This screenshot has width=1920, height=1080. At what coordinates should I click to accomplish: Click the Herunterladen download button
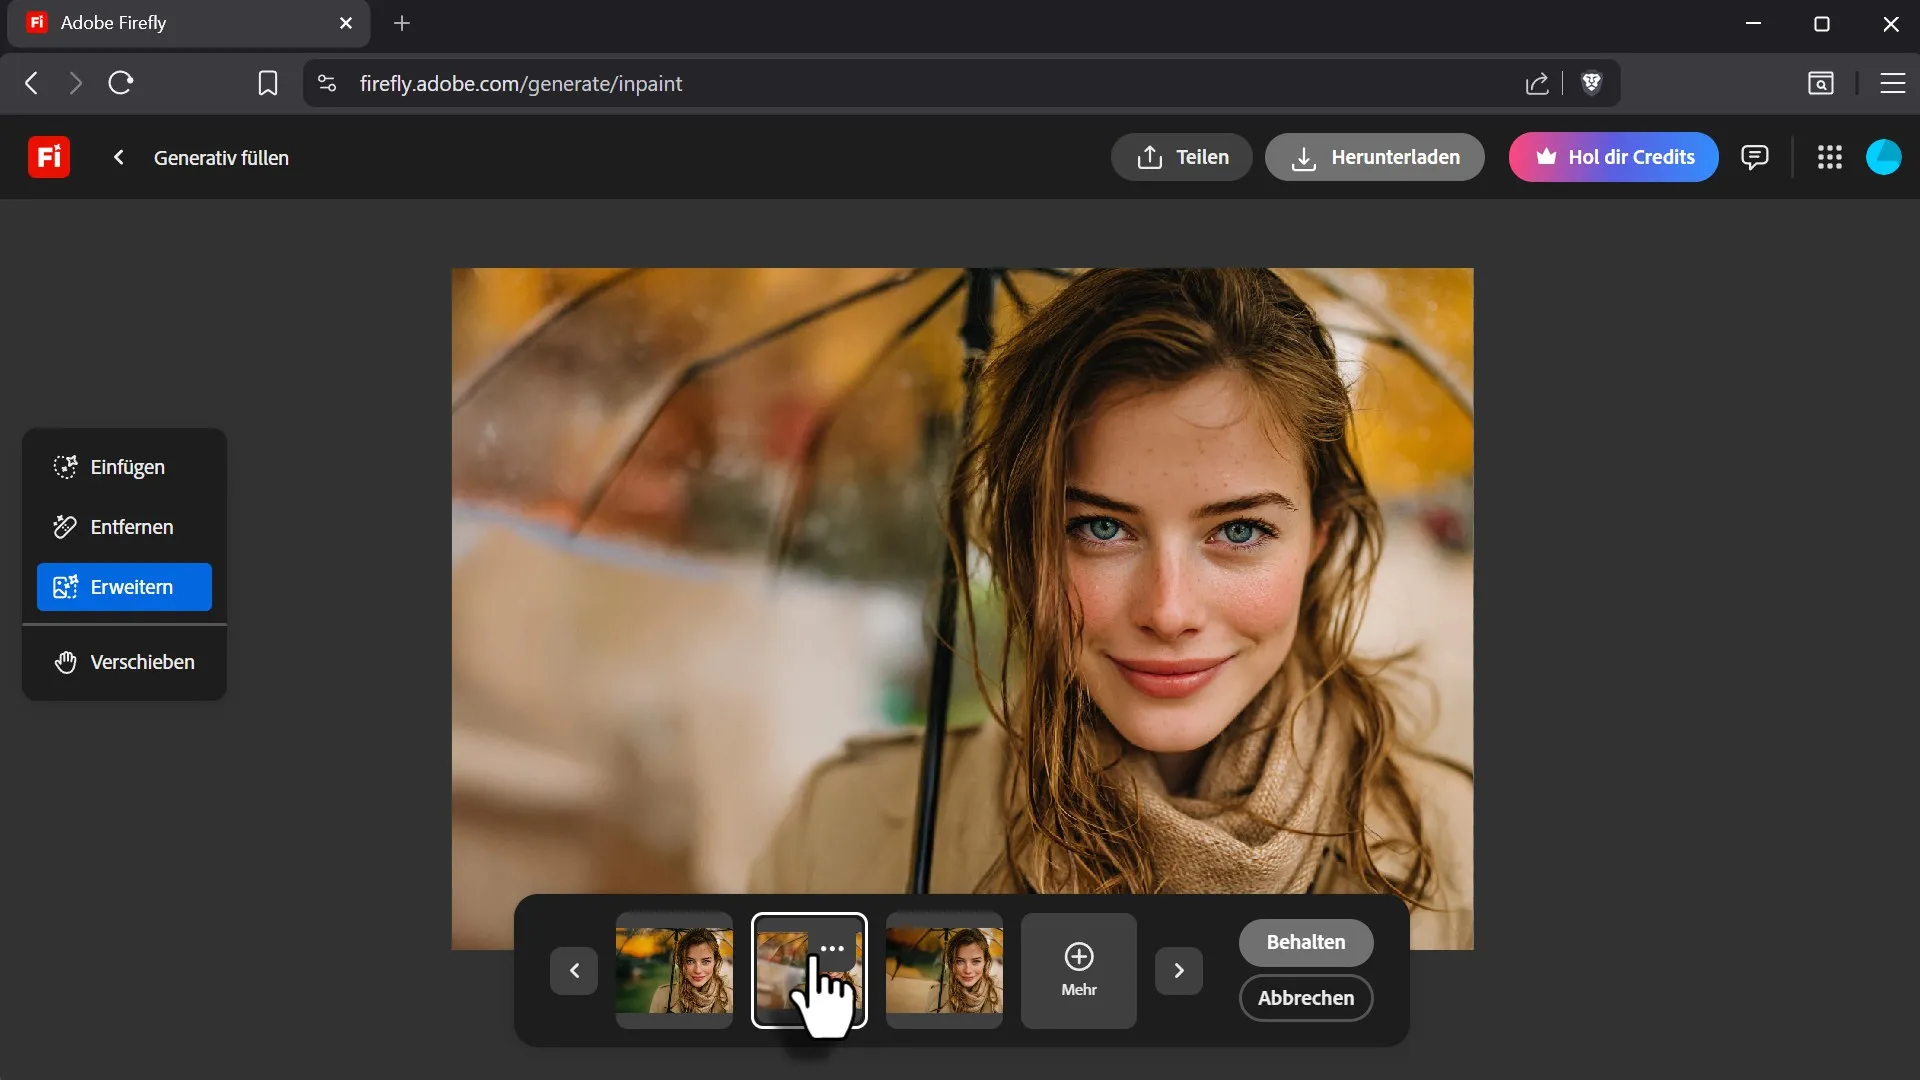[x=1374, y=157]
